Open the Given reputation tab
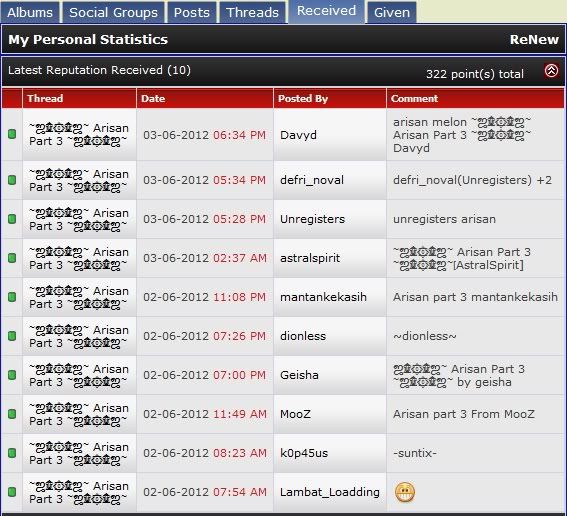Screen dimensions: 567x516 click(392, 13)
